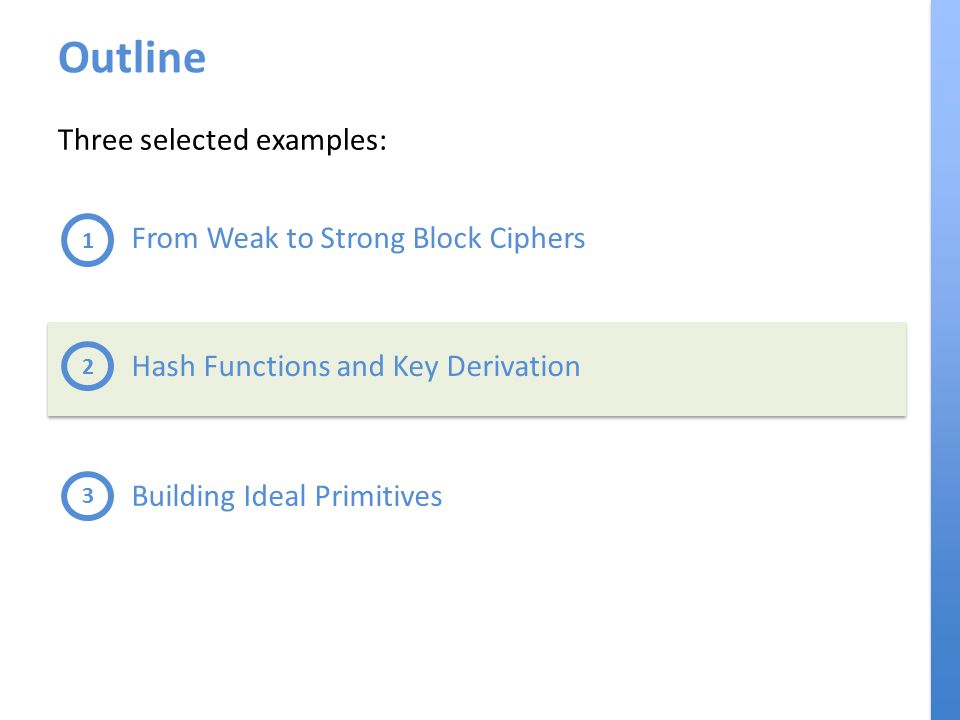The image size is (960, 720).
Task: Click the numbered circle 2 icon
Action: 88,366
